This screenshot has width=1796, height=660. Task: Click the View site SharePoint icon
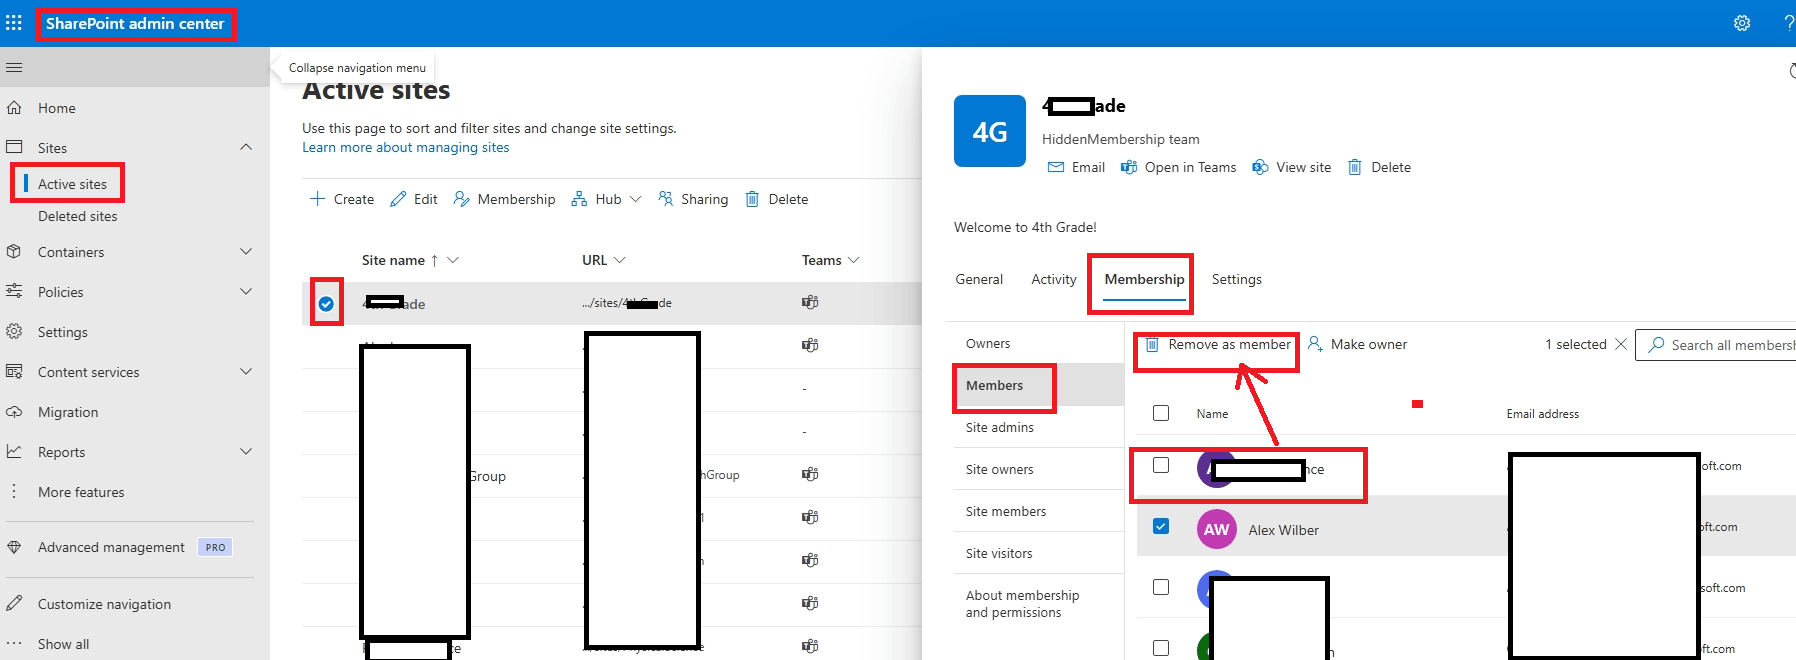pyautogui.click(x=1260, y=167)
